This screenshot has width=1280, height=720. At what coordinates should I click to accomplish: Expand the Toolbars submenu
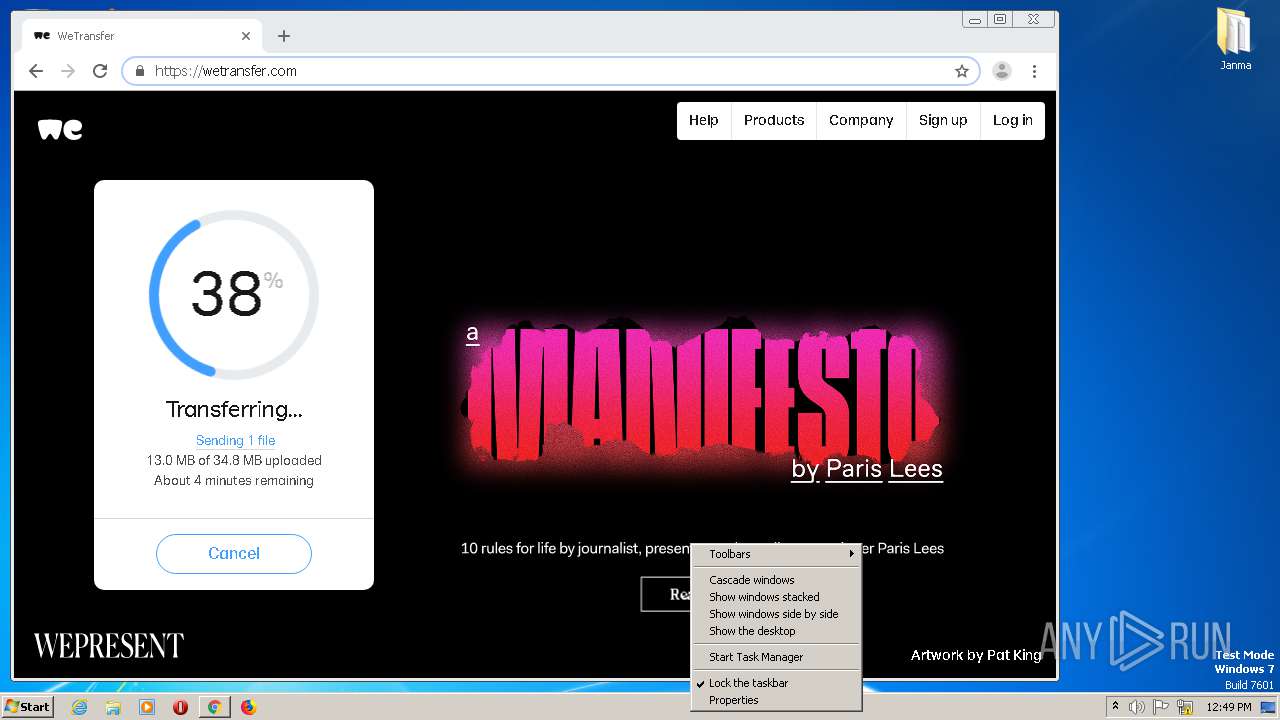(x=776, y=554)
